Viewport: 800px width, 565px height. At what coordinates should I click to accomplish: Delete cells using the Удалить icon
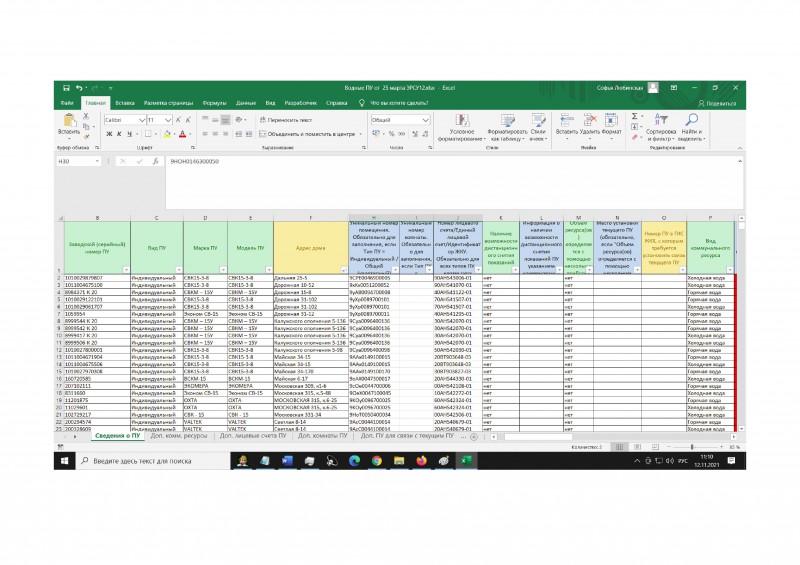(590, 124)
